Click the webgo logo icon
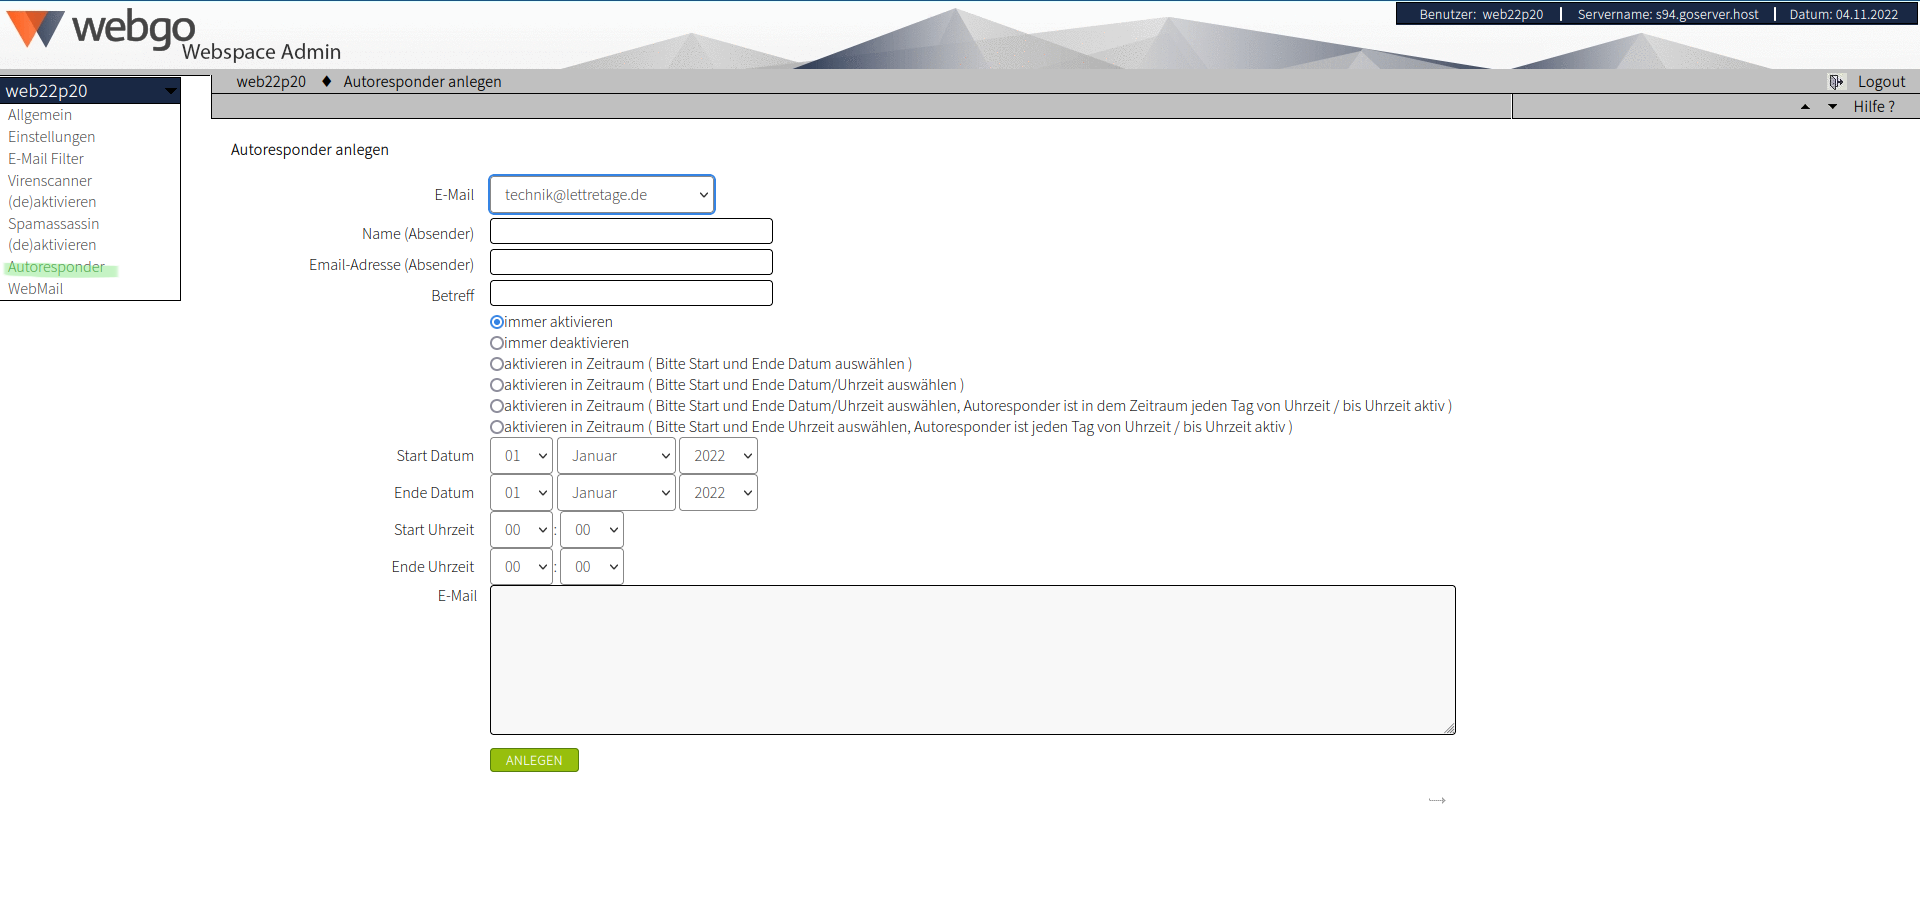 [x=36, y=28]
